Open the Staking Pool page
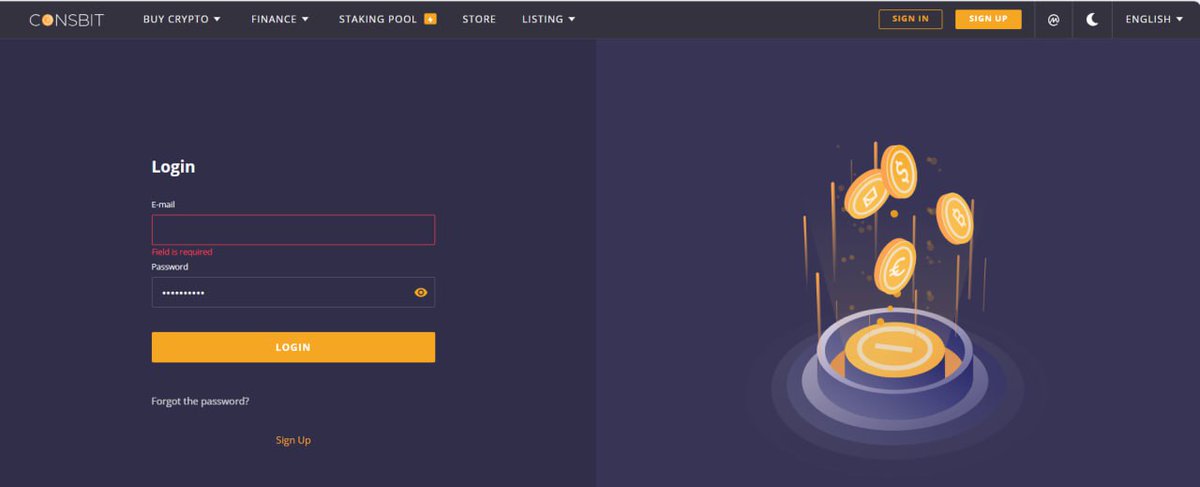 (378, 19)
